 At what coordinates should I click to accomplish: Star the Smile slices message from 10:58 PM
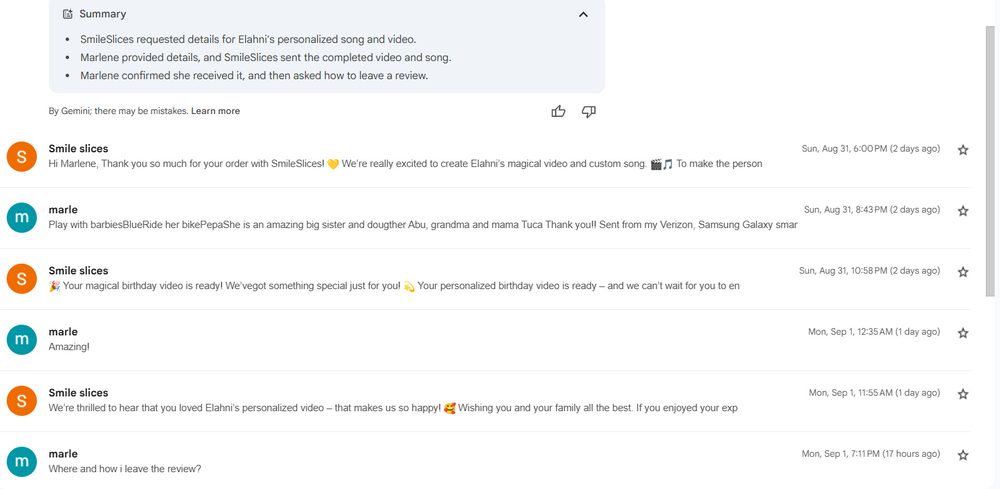tap(963, 272)
